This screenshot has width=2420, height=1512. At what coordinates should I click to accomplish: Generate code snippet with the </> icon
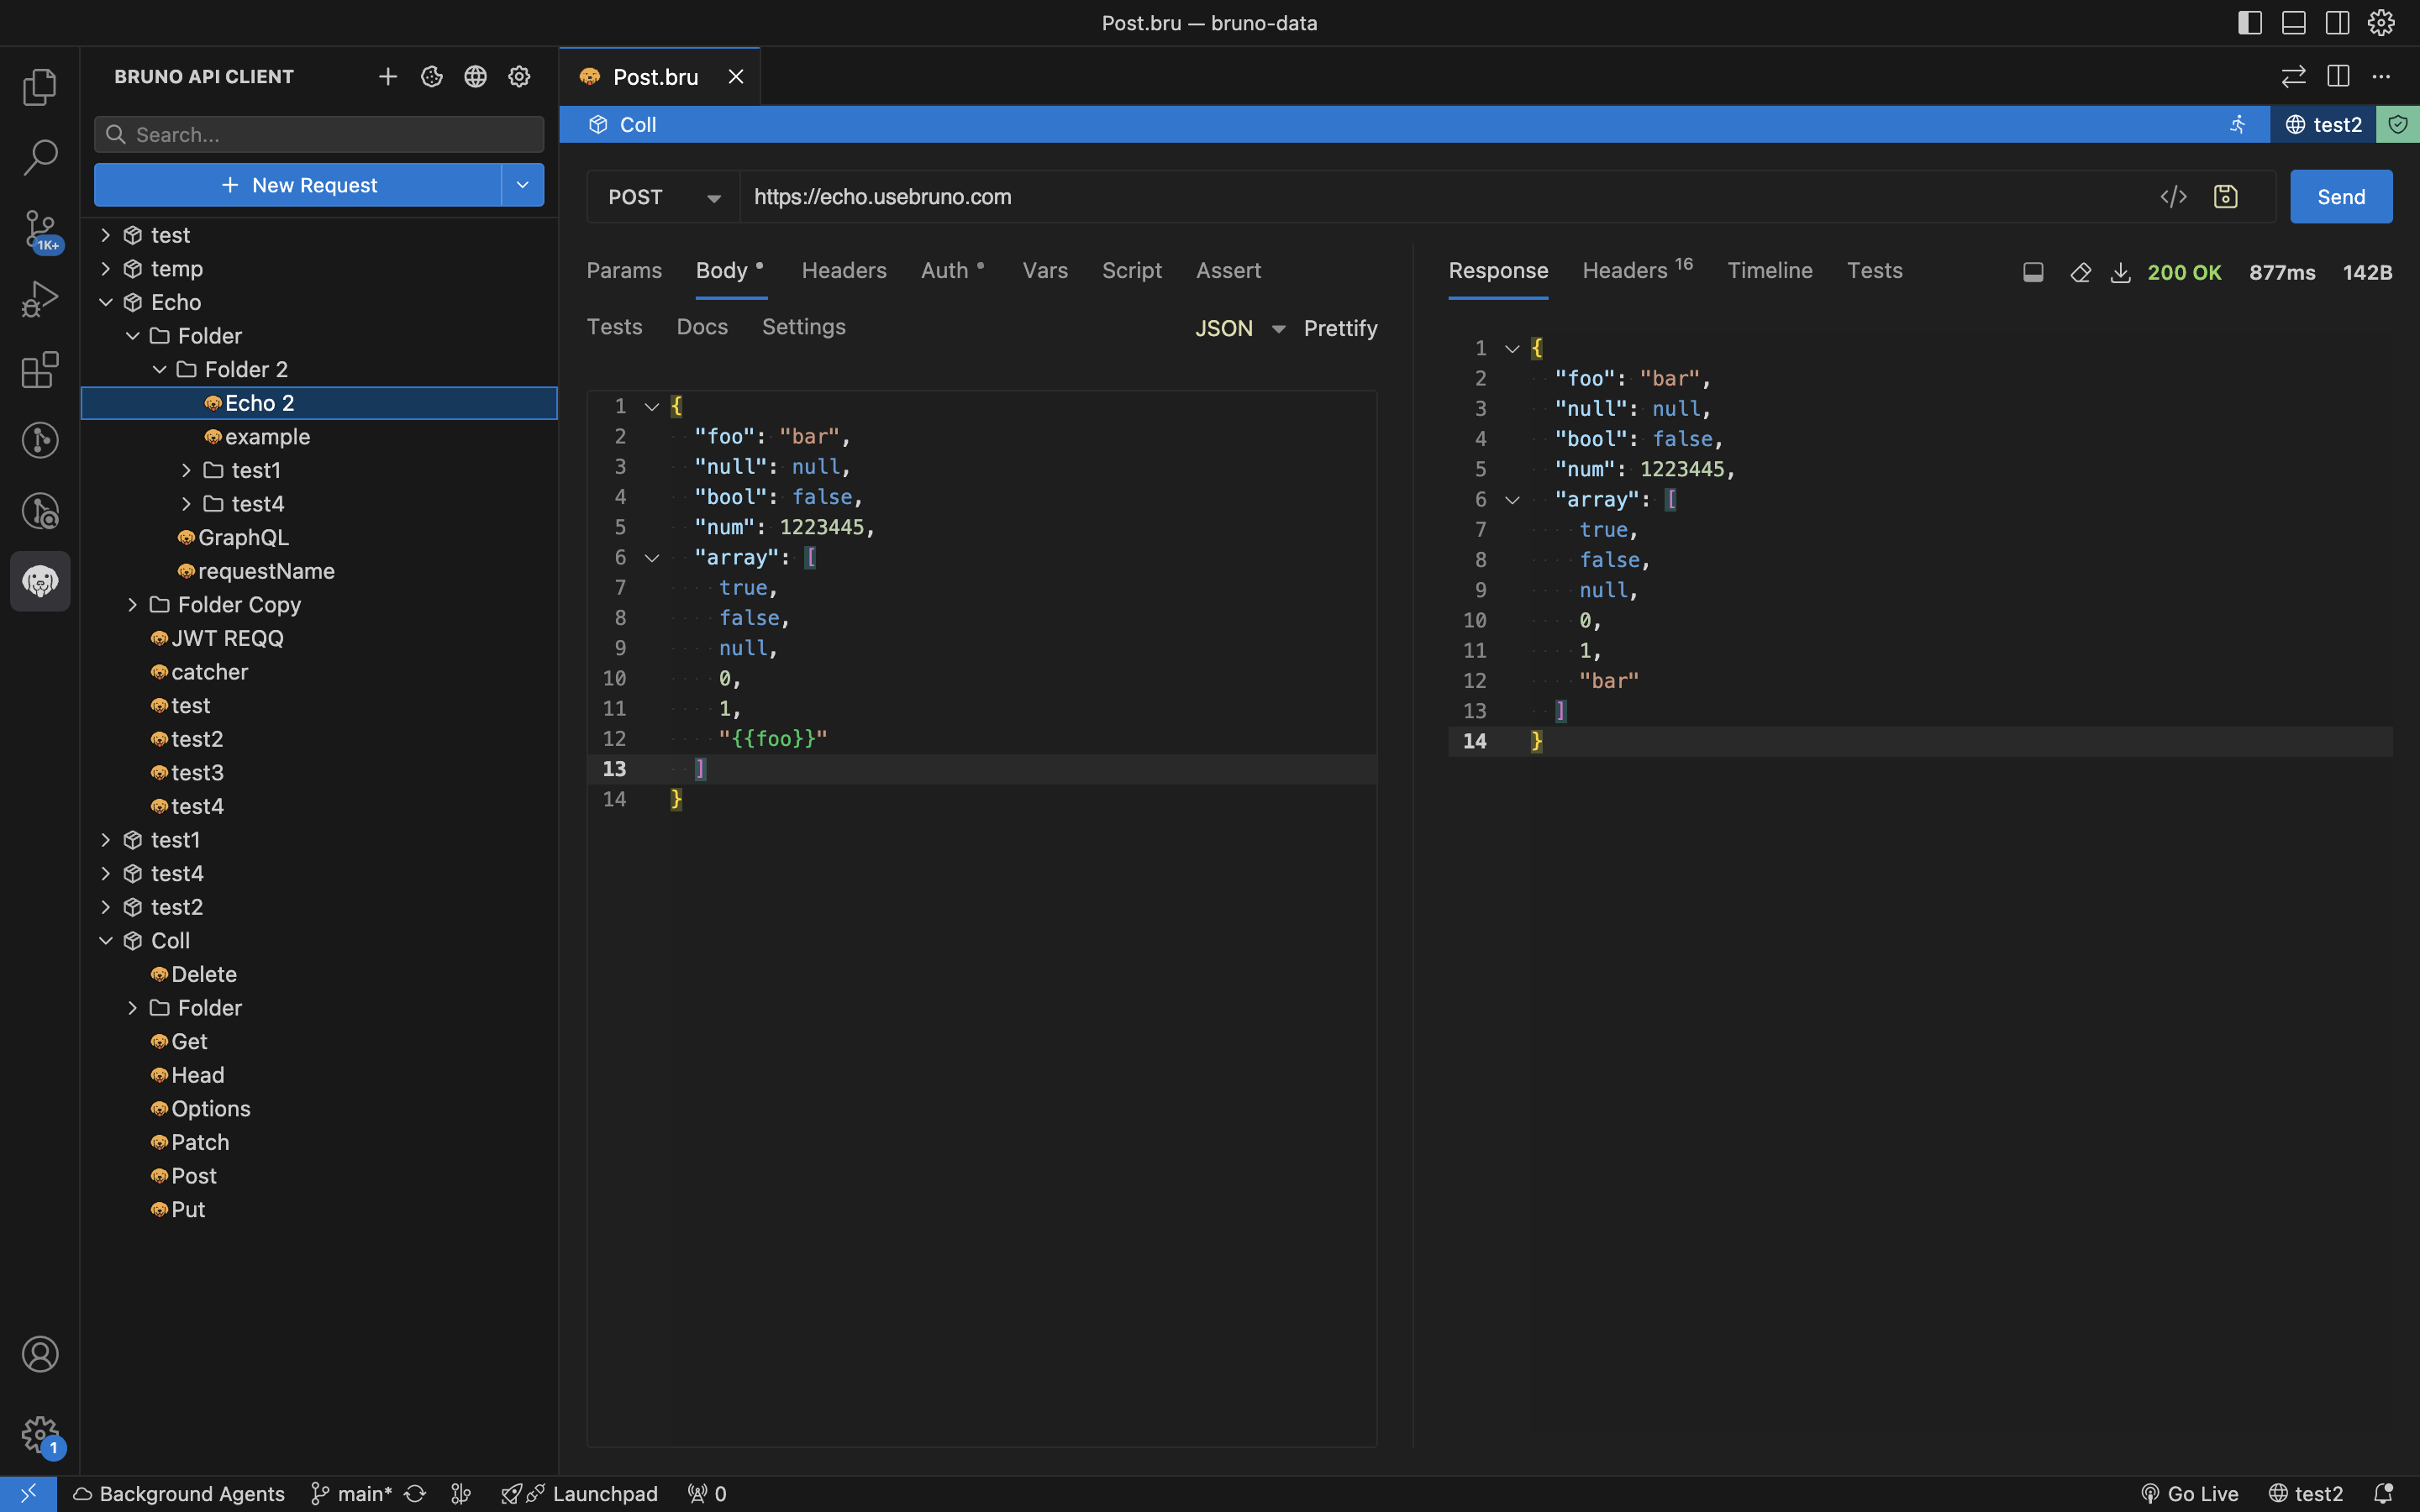click(2174, 196)
